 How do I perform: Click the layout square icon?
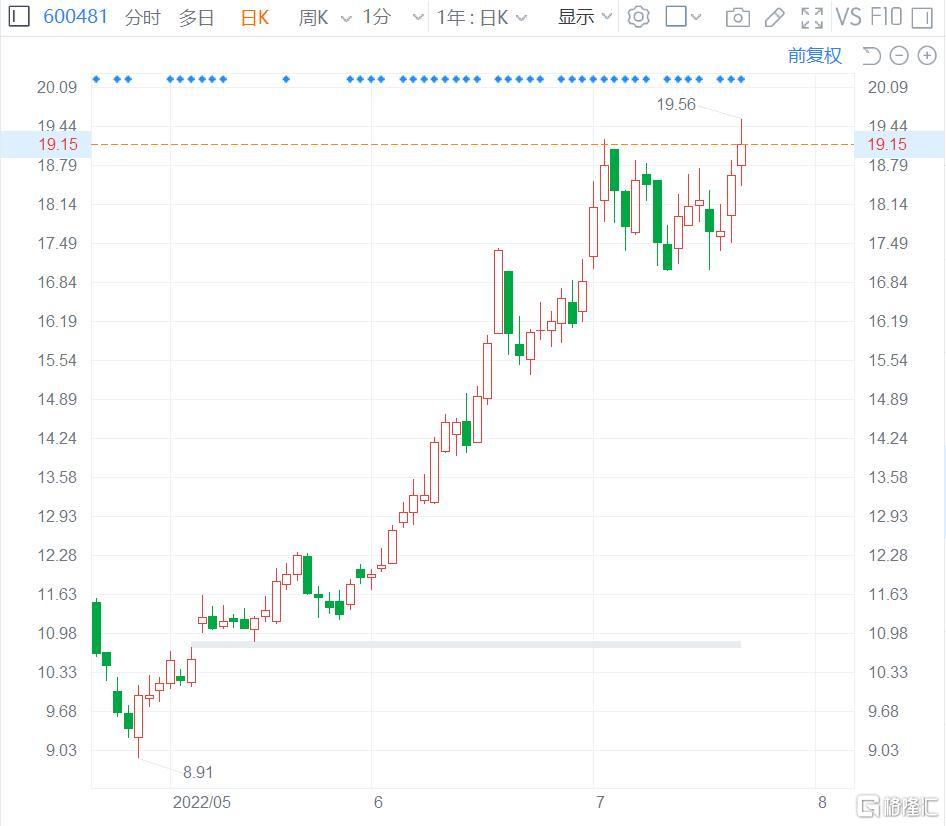(676, 16)
